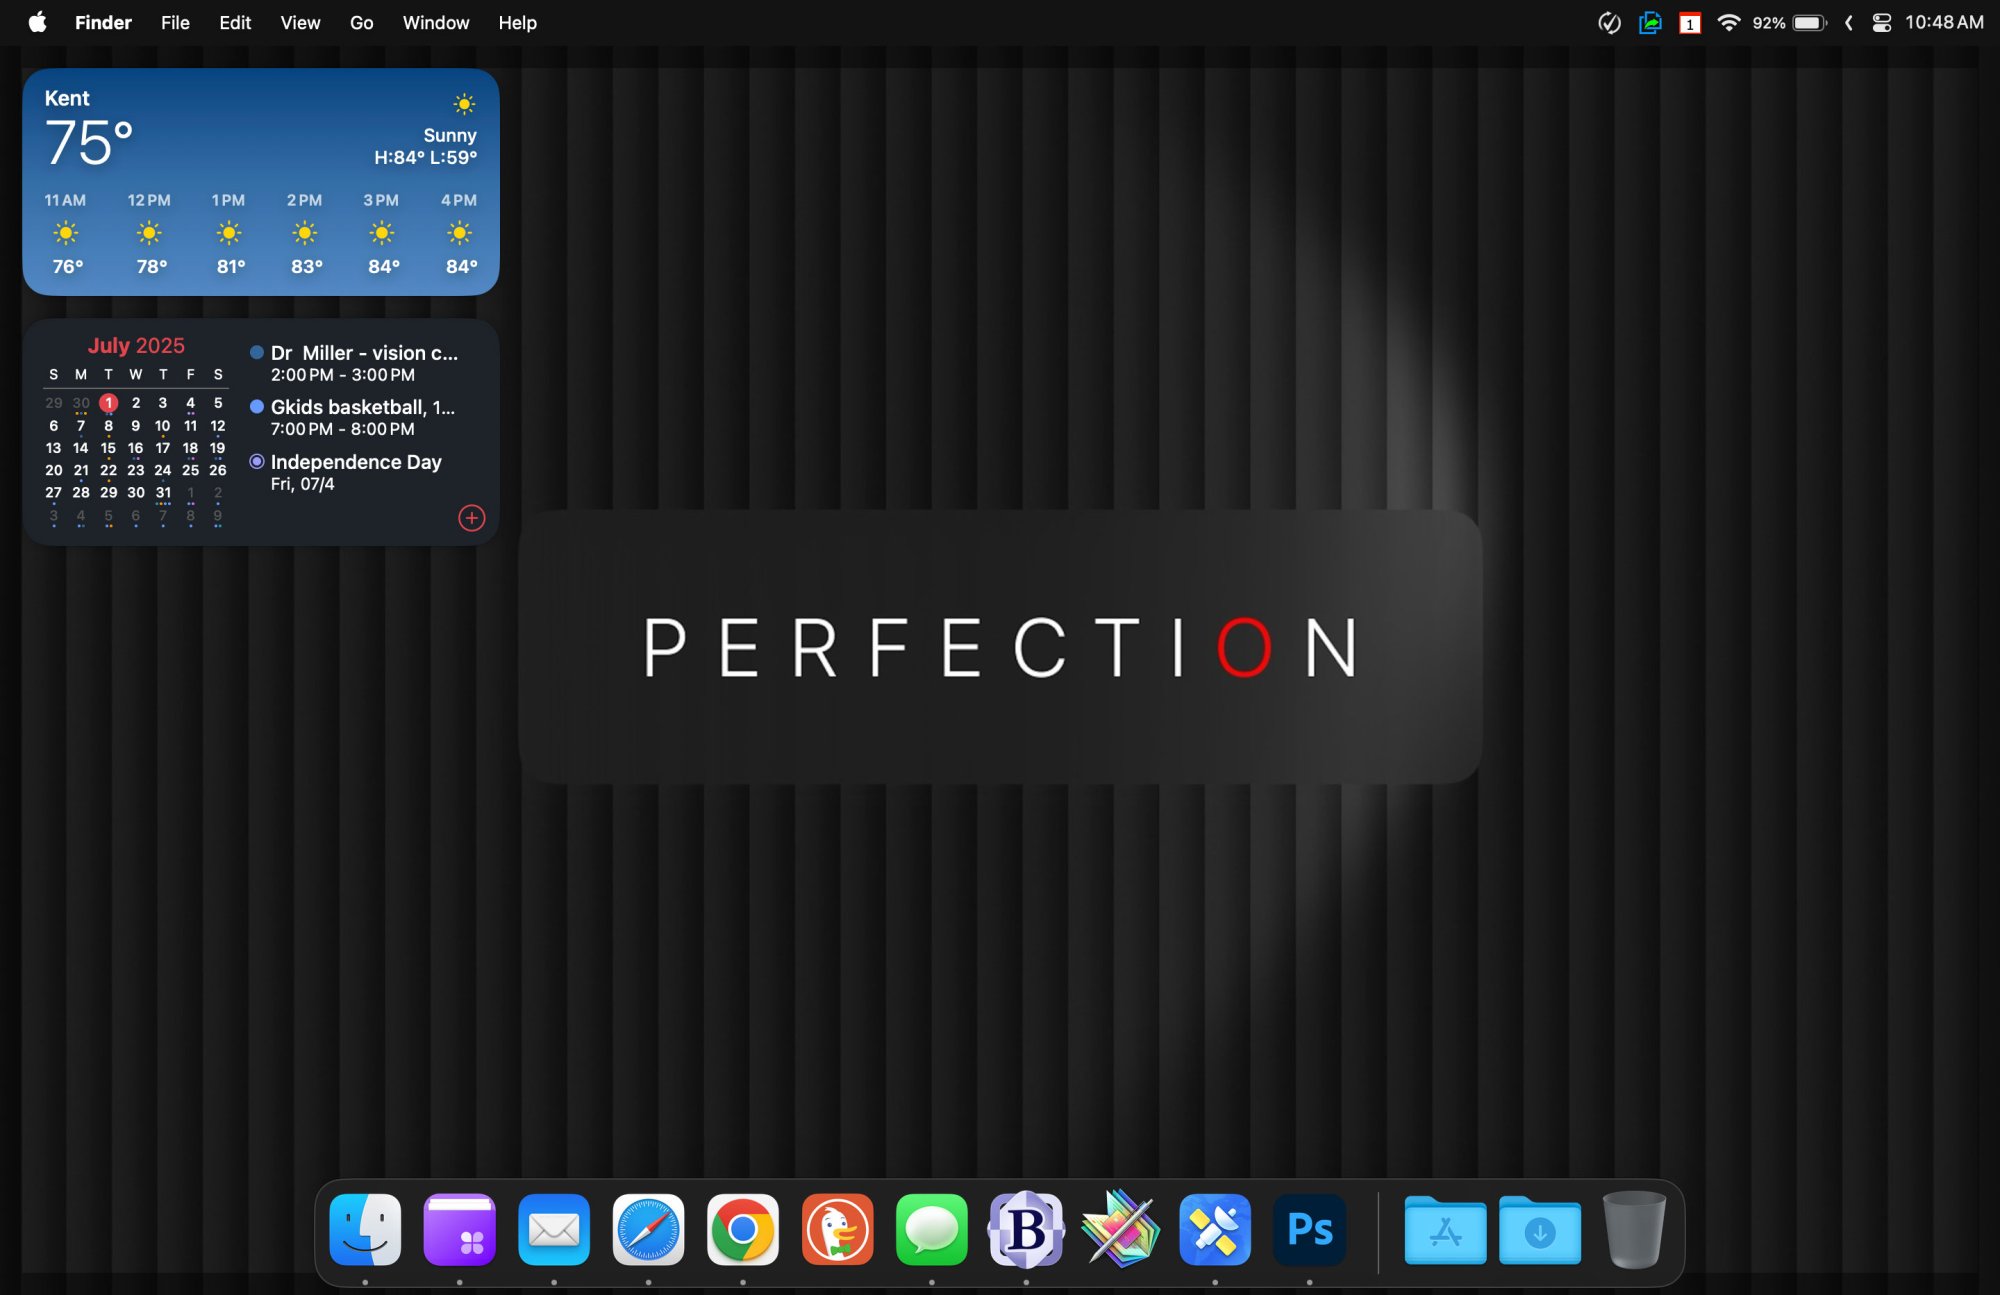Expand the Applications folder stack in the dock

[x=1445, y=1229]
